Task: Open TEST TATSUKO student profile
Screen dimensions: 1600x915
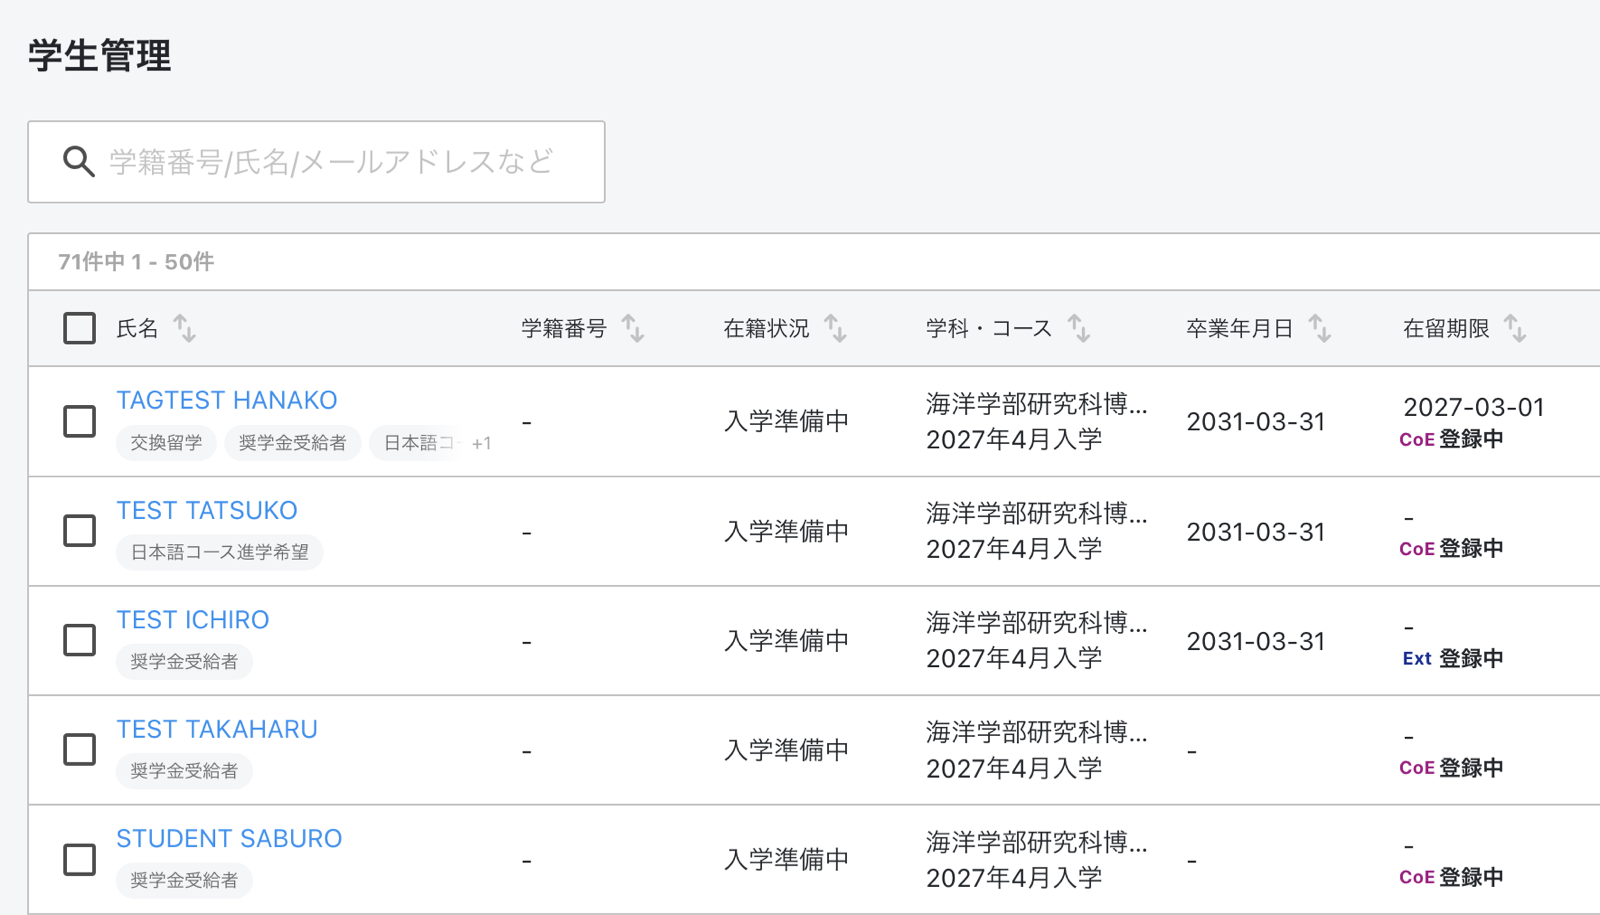Action: (x=207, y=510)
